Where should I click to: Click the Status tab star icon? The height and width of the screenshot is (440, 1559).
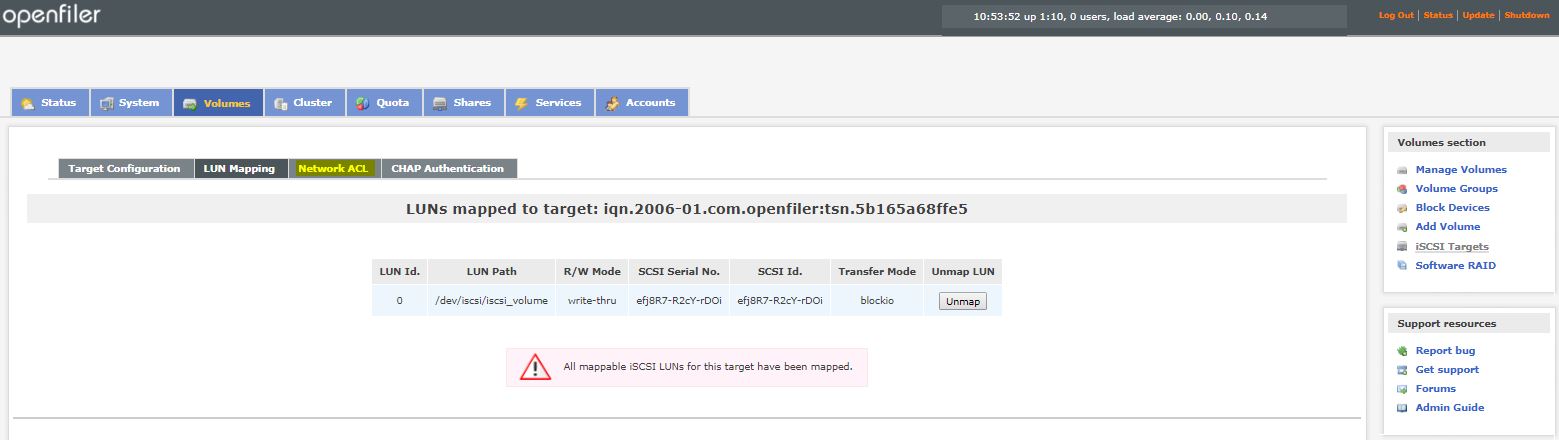[x=27, y=103]
